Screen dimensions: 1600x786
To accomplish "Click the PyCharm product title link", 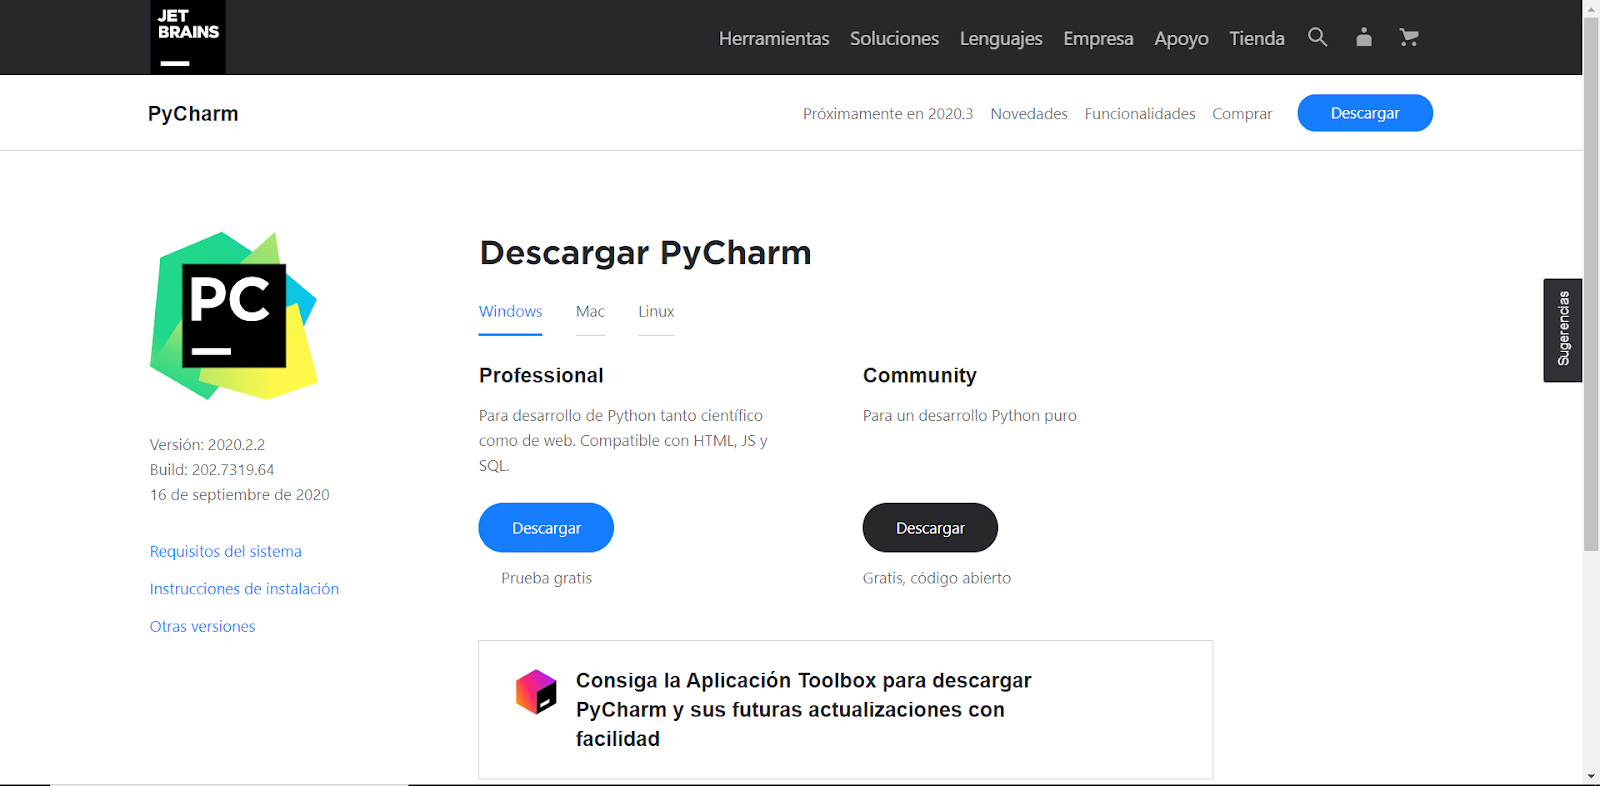I will 193,114.
